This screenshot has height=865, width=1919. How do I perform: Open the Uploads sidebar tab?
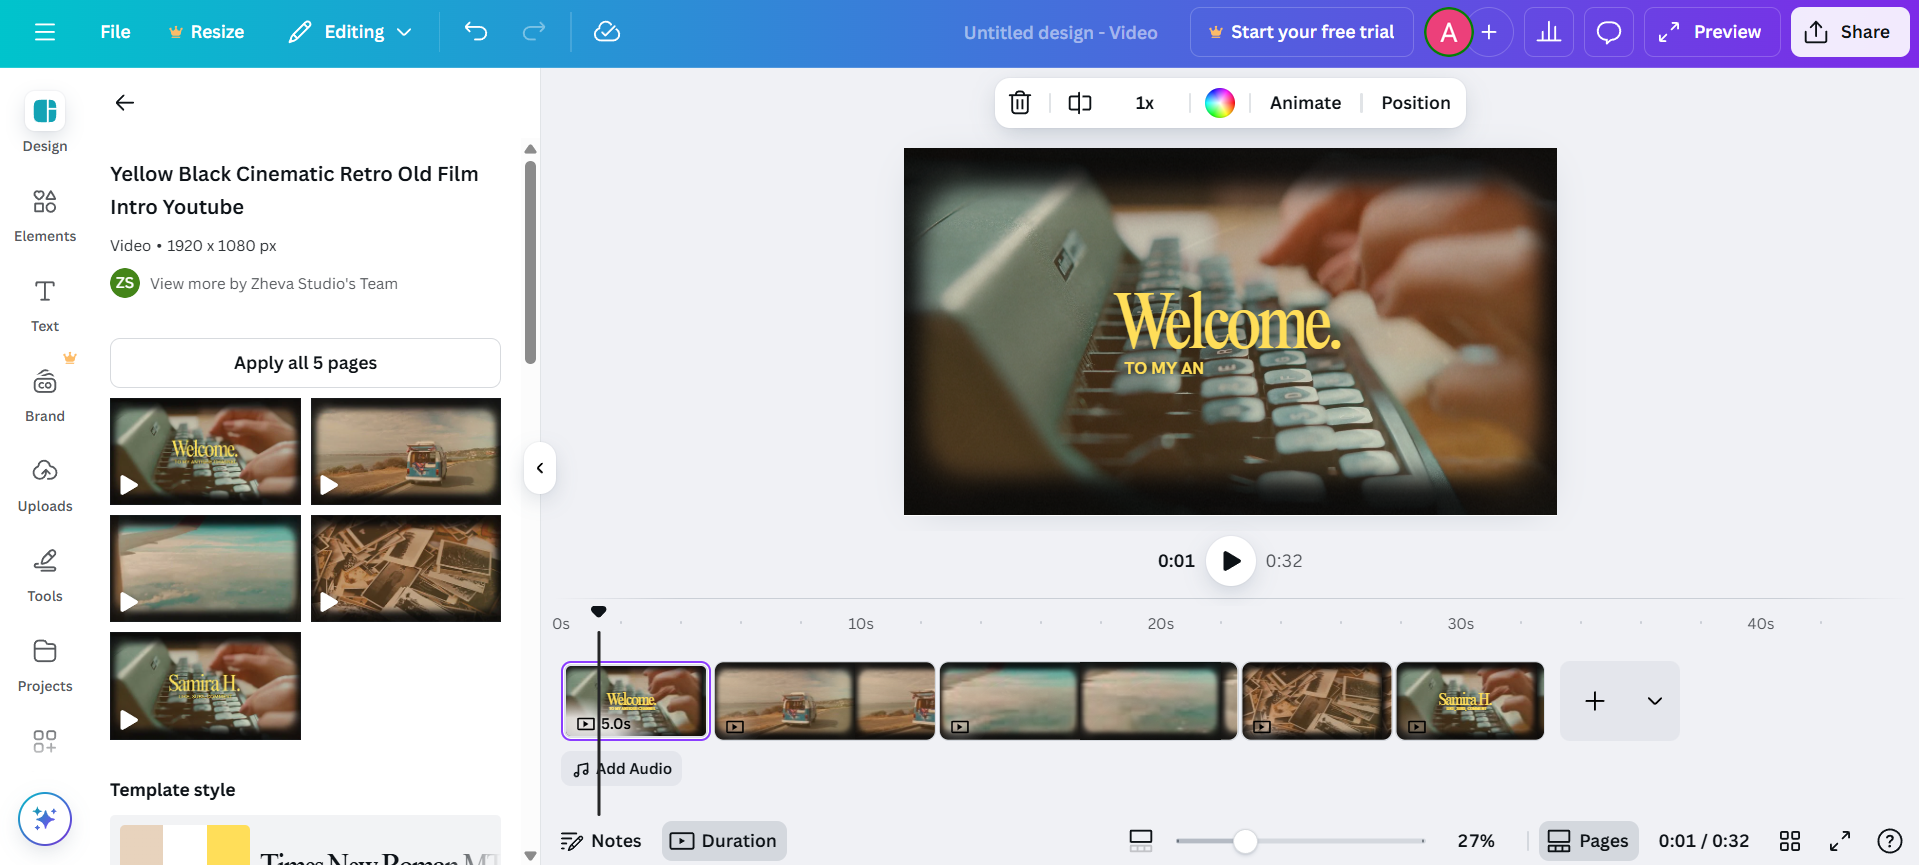point(45,485)
